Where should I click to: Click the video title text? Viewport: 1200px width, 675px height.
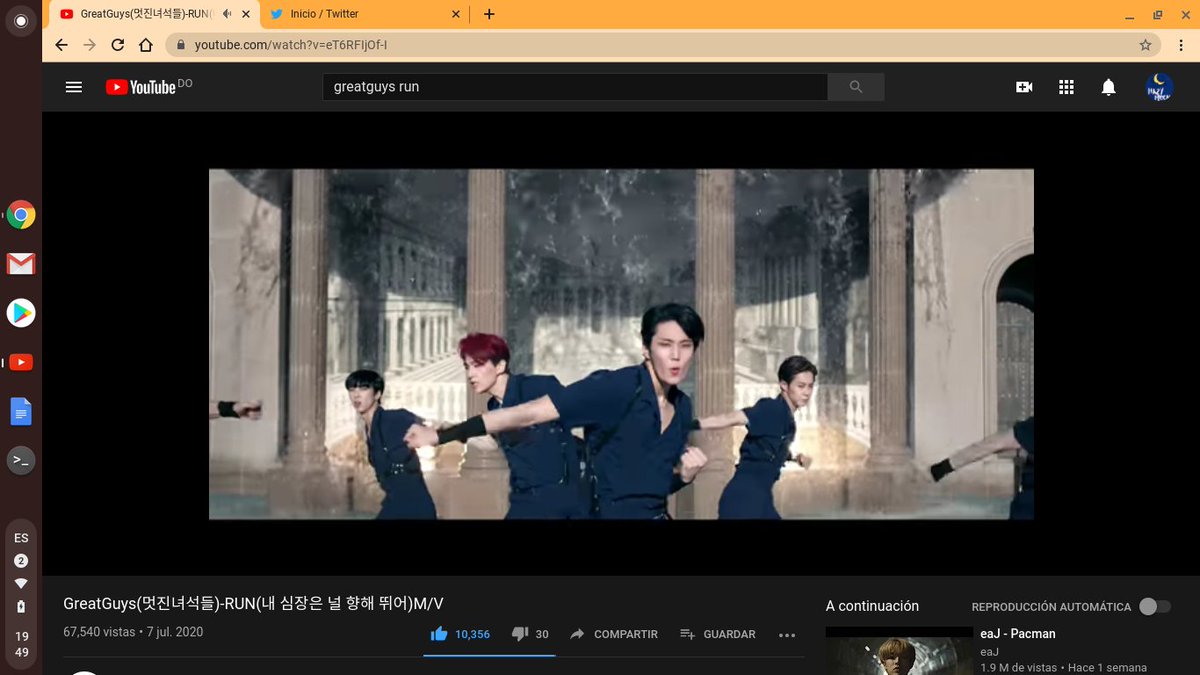[x=253, y=604]
